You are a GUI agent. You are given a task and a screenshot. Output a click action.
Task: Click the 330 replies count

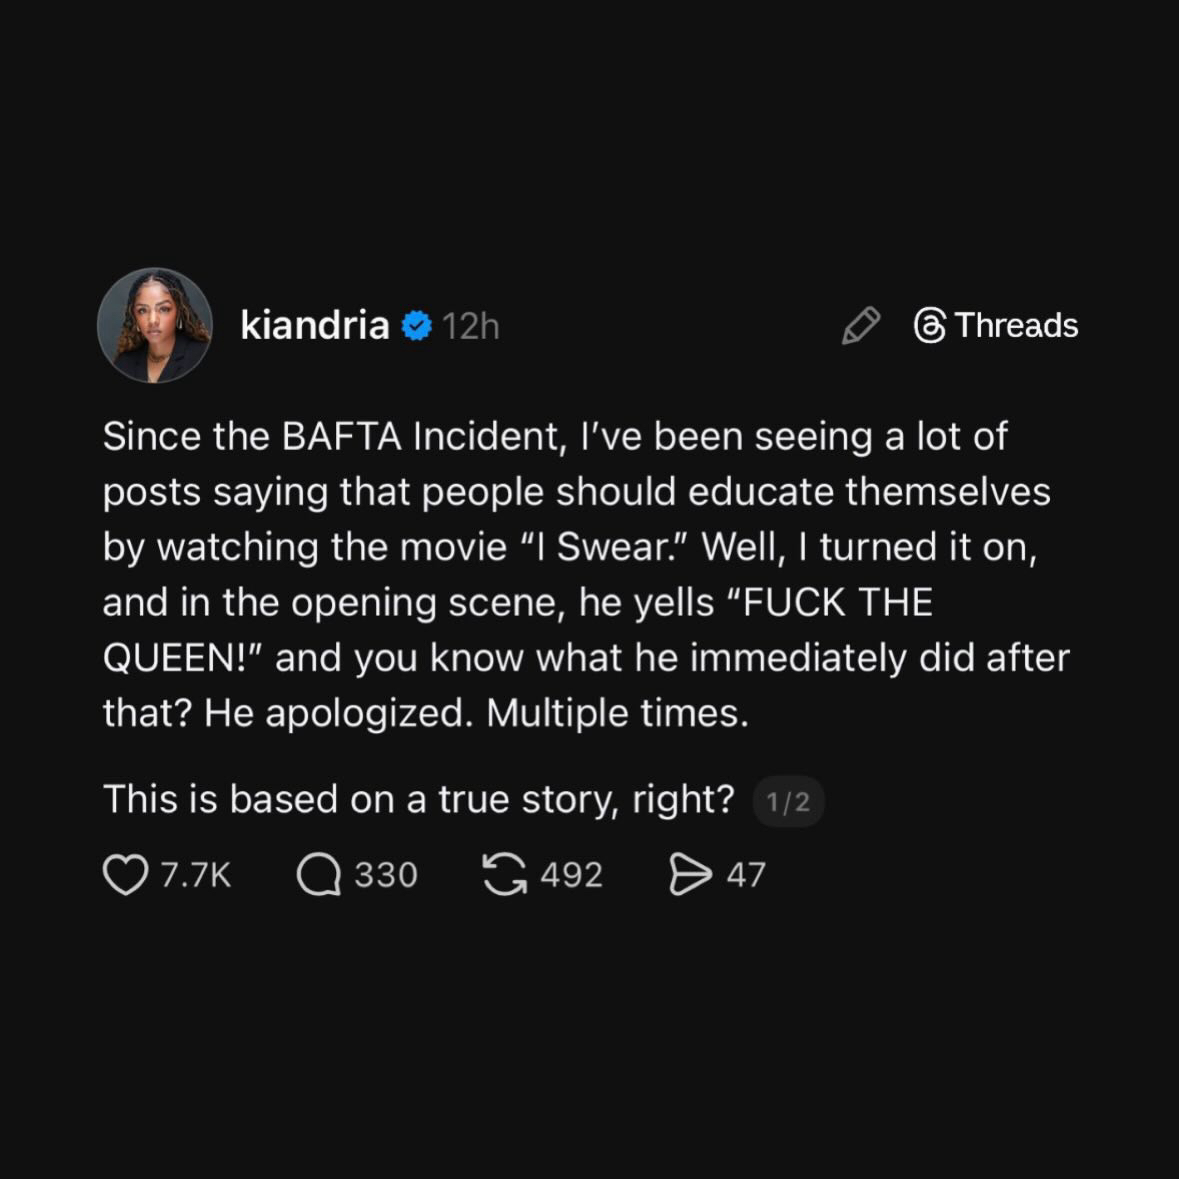tap(386, 875)
